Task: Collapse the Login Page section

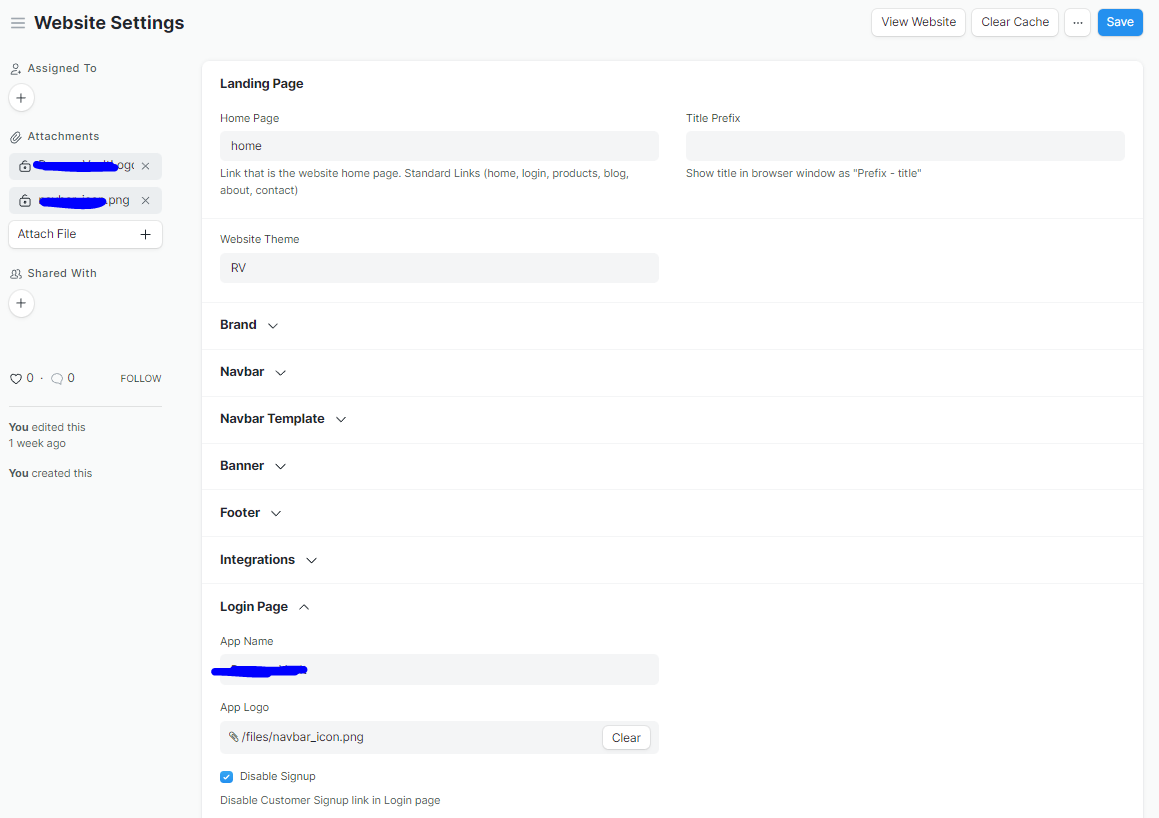Action: point(264,607)
